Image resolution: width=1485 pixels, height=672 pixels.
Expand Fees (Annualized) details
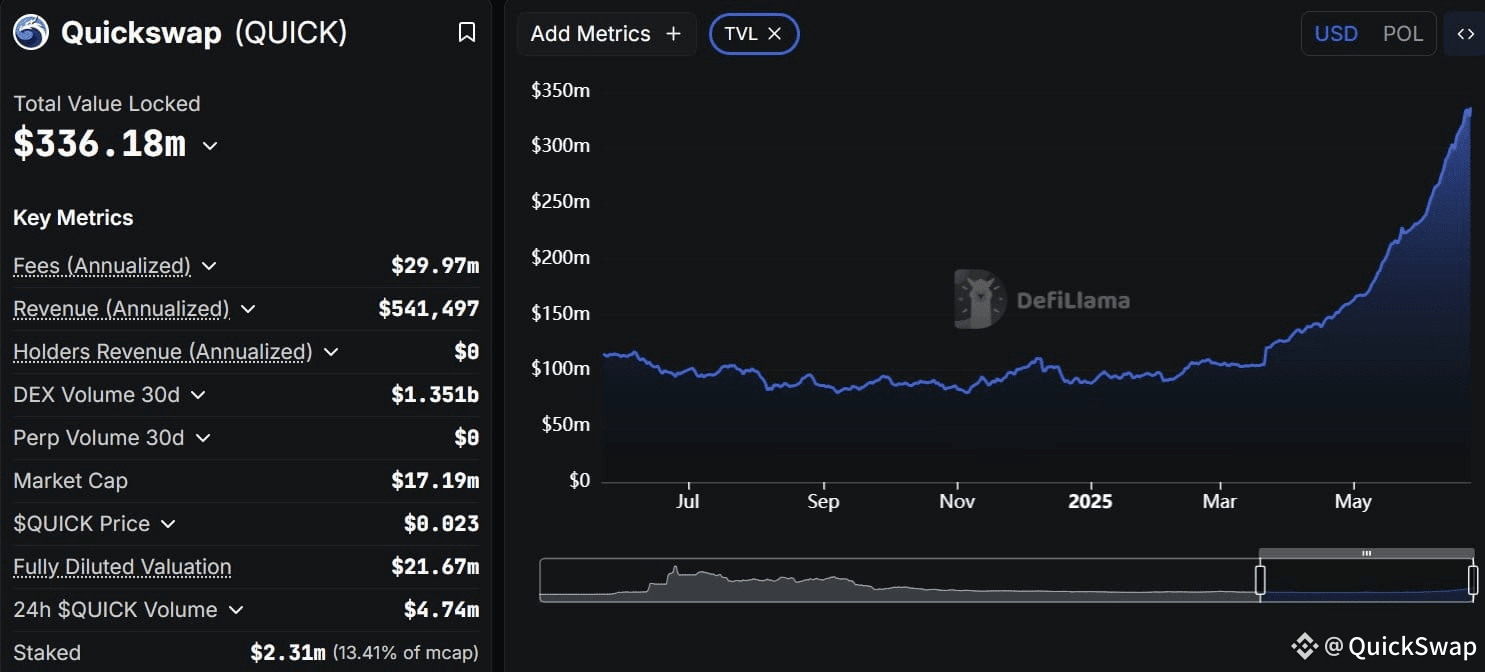[x=209, y=266]
